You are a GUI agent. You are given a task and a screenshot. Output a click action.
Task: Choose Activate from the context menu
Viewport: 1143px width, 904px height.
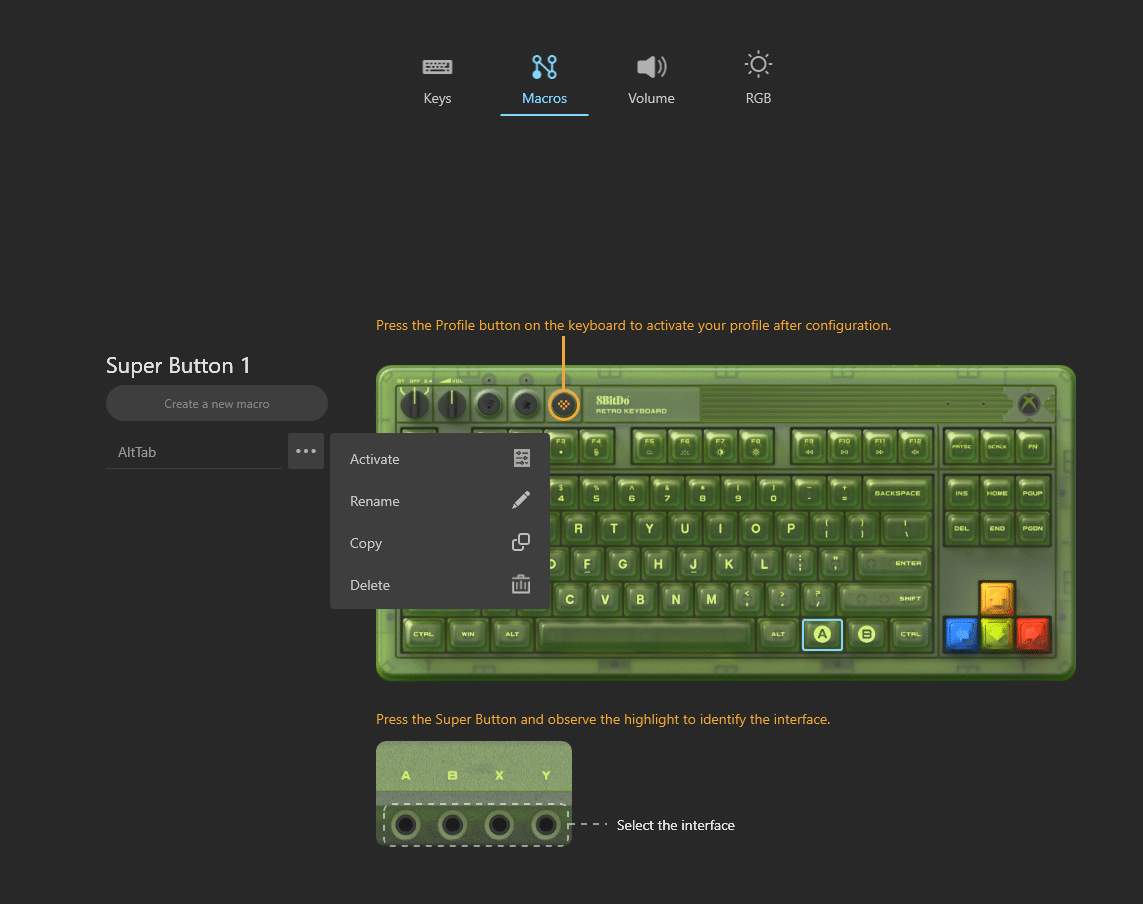pos(440,459)
